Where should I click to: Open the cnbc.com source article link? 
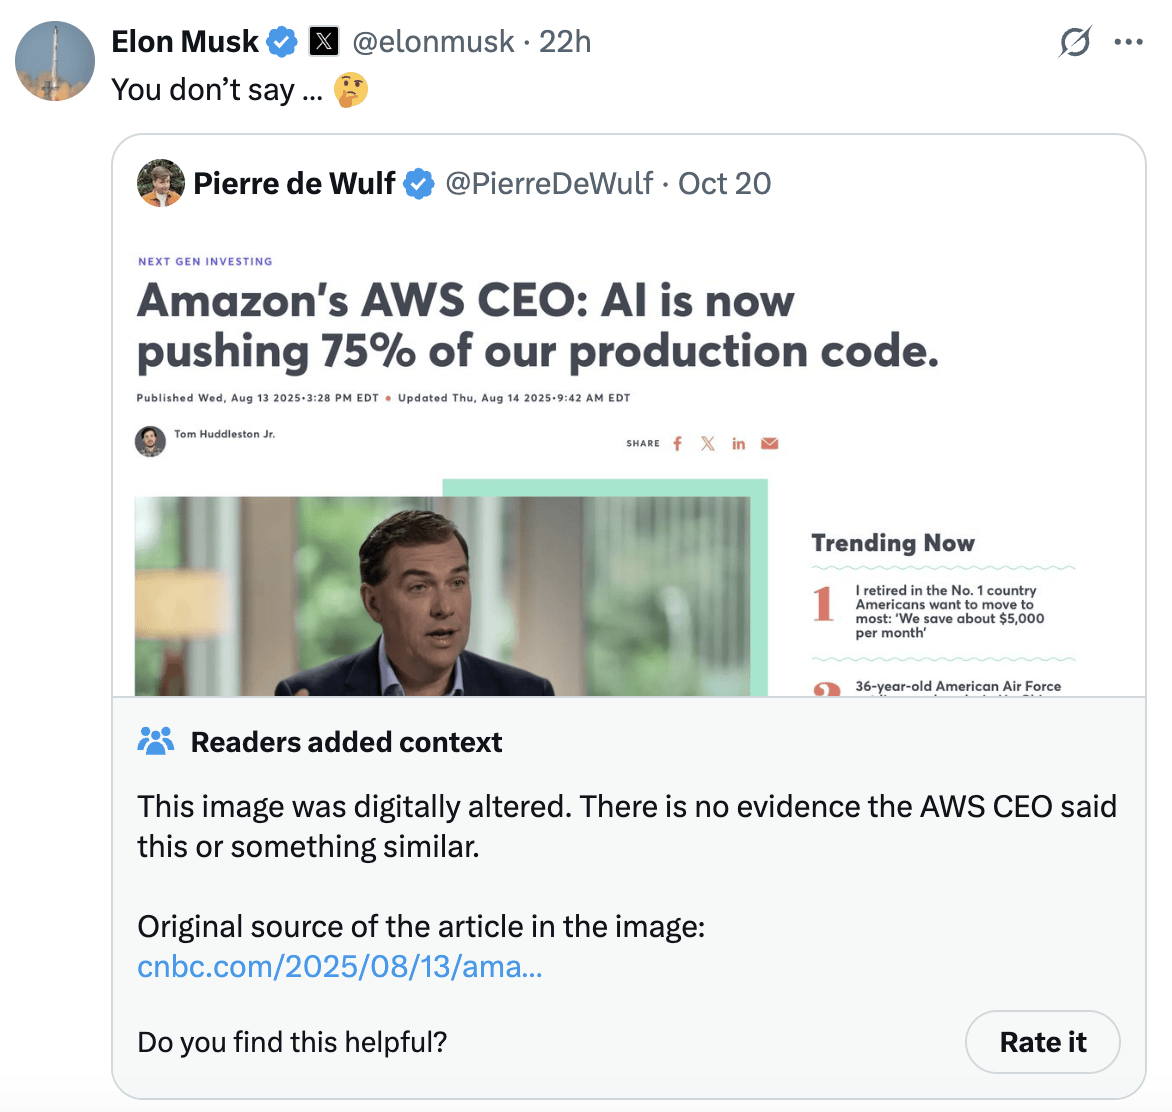pyautogui.click(x=340, y=967)
